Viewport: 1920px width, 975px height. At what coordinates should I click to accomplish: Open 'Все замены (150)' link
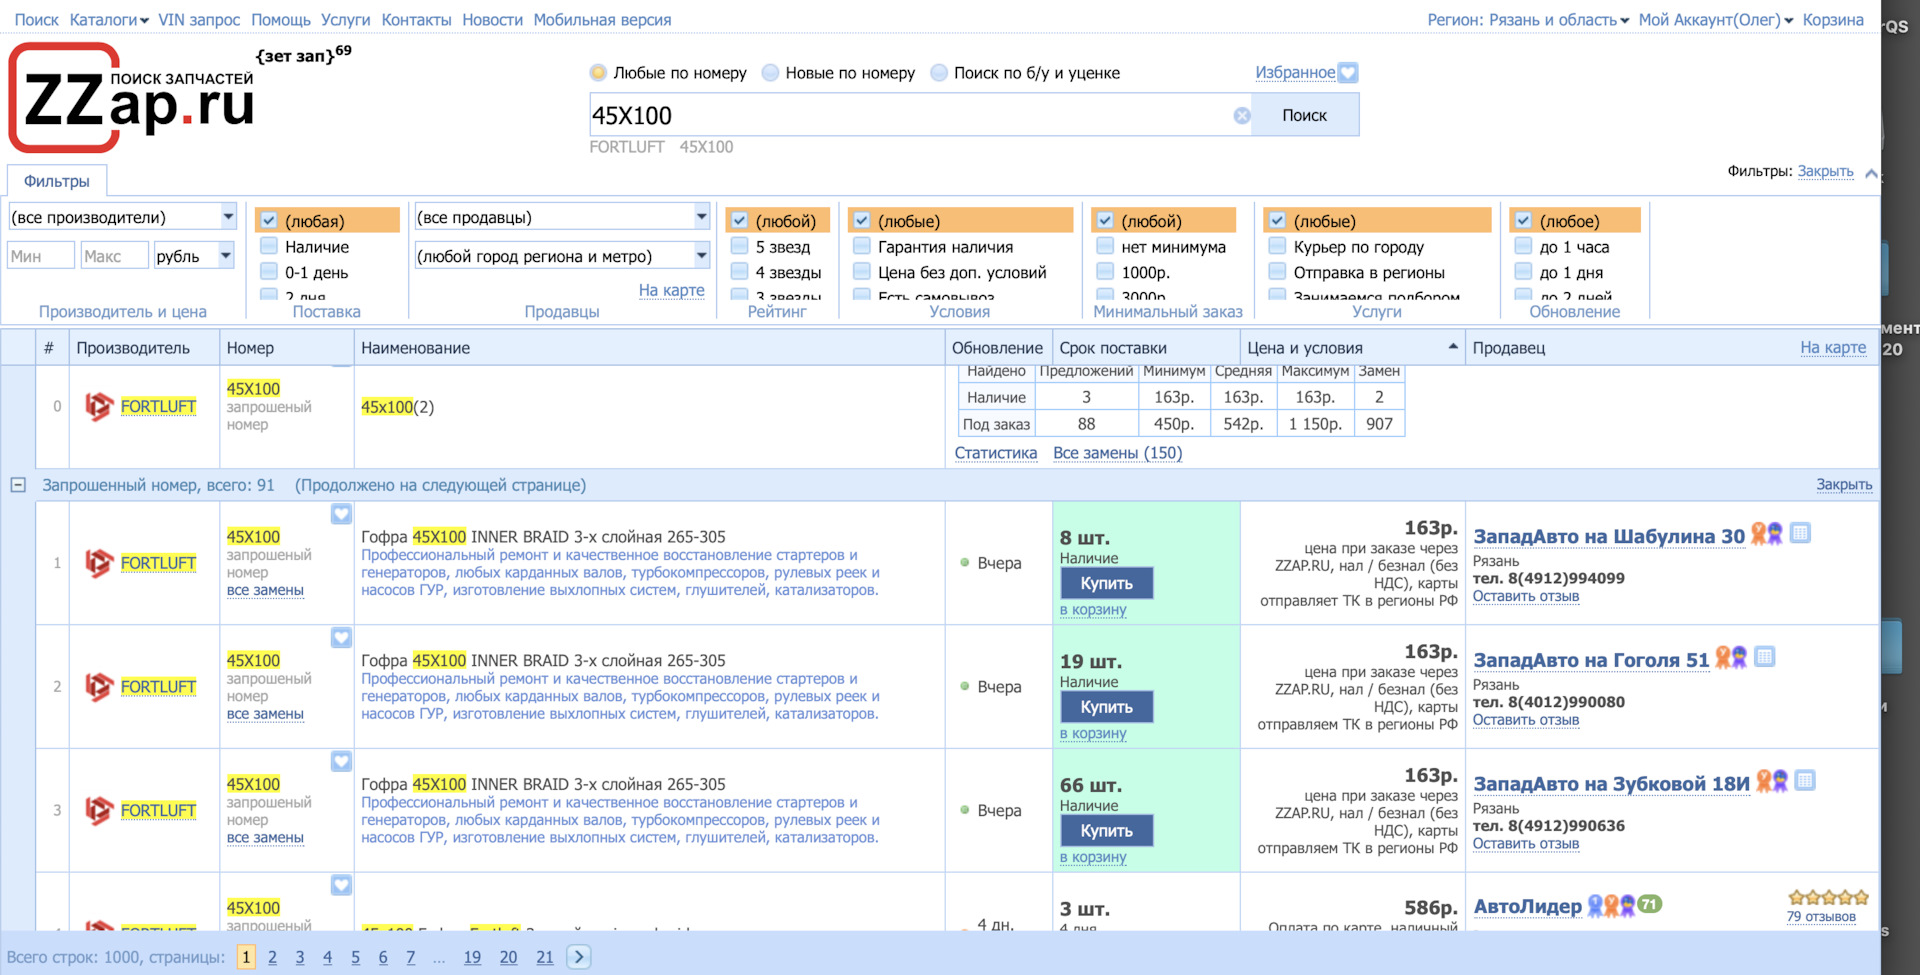point(1117,453)
